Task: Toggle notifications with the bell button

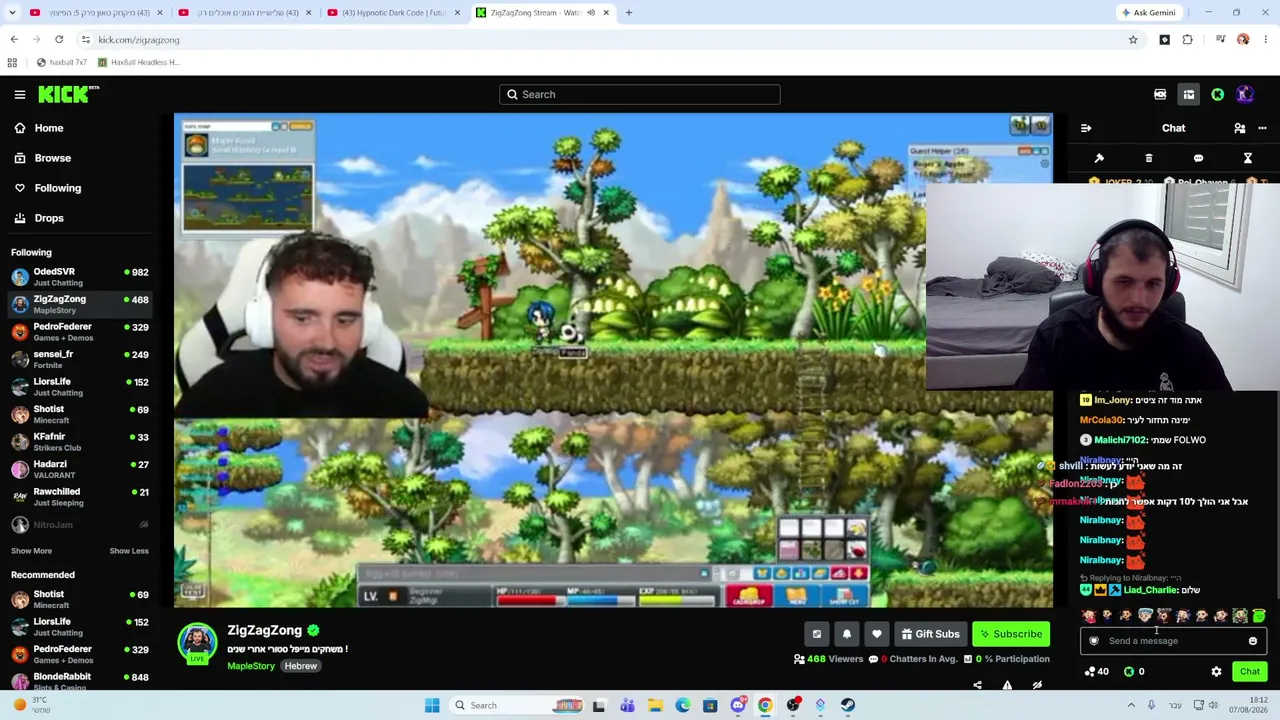Action: pyautogui.click(x=847, y=634)
